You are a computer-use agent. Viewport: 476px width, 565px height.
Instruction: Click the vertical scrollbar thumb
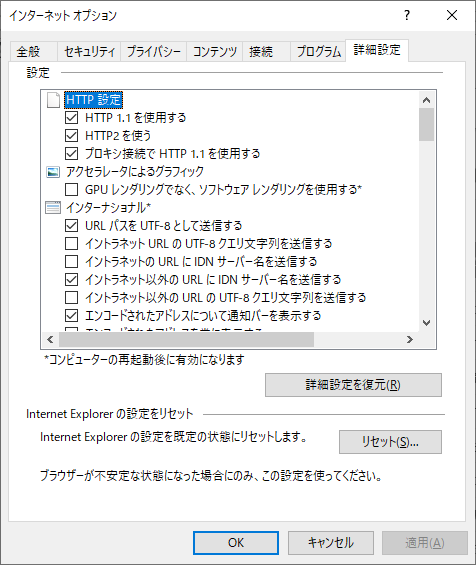click(x=427, y=124)
